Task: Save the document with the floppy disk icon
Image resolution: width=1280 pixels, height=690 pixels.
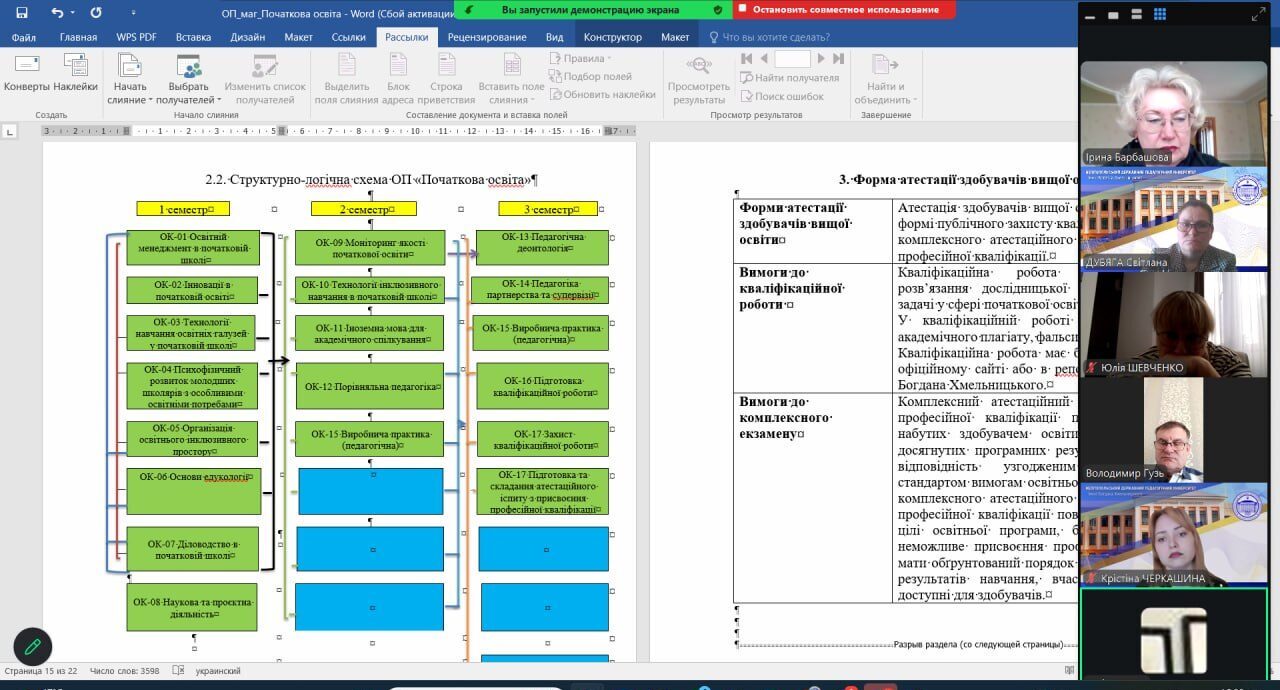Action: pyautogui.click(x=22, y=13)
